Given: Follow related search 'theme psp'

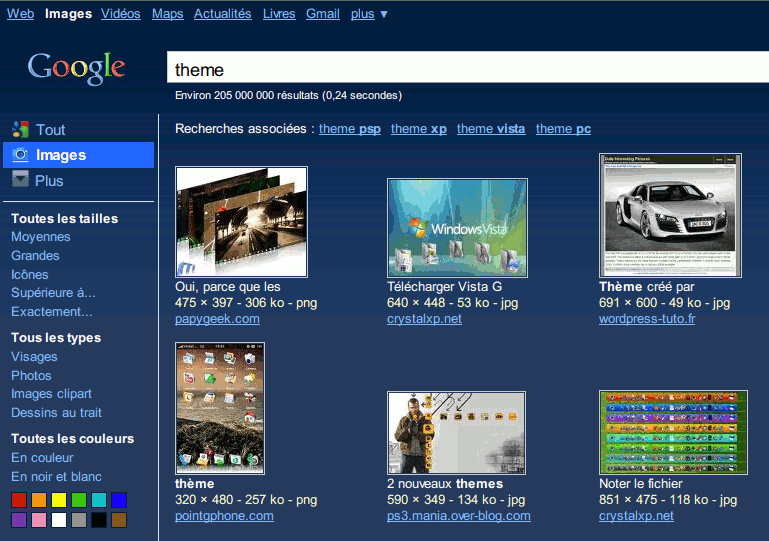Looking at the screenshot, I should point(350,129).
